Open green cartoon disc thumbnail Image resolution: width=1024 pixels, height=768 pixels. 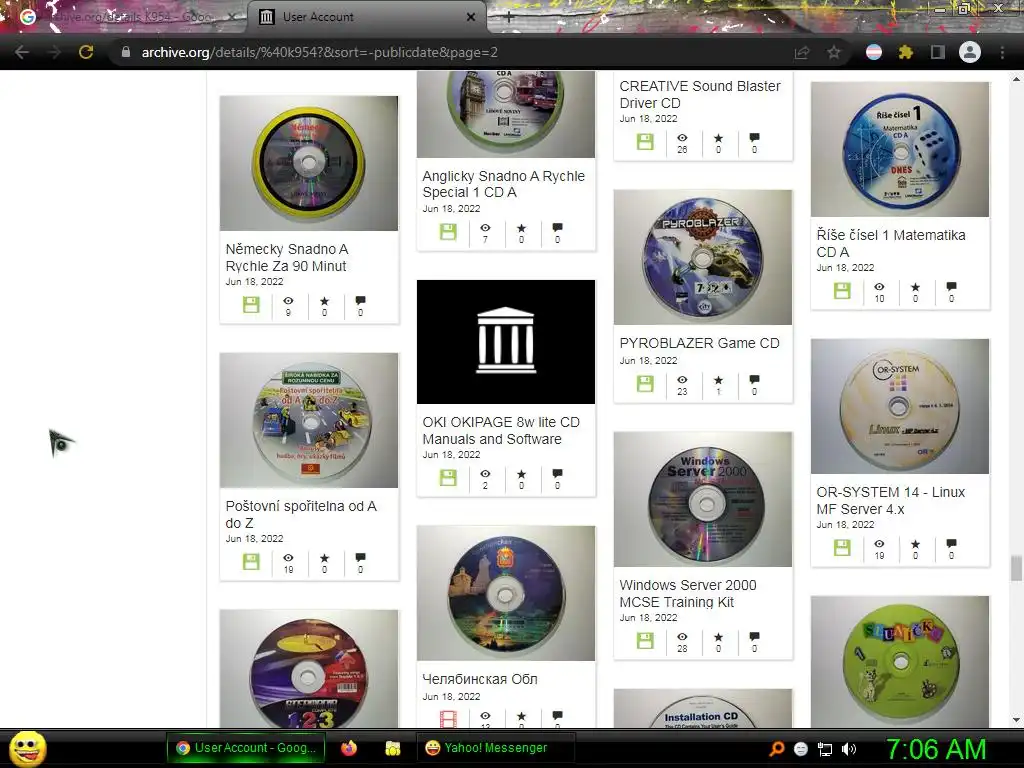900,662
